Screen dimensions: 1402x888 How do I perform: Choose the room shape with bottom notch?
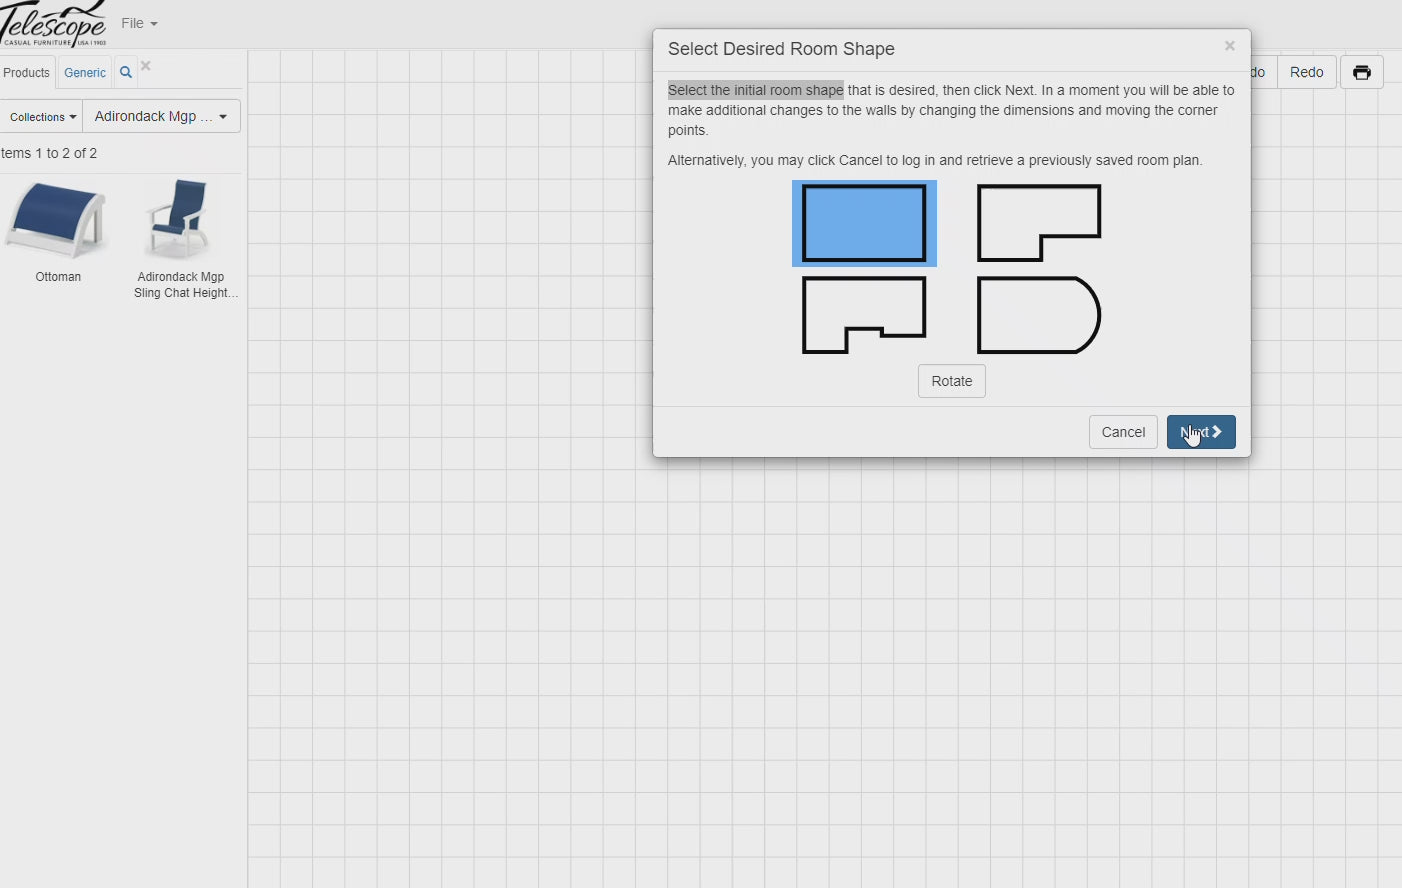coord(864,315)
